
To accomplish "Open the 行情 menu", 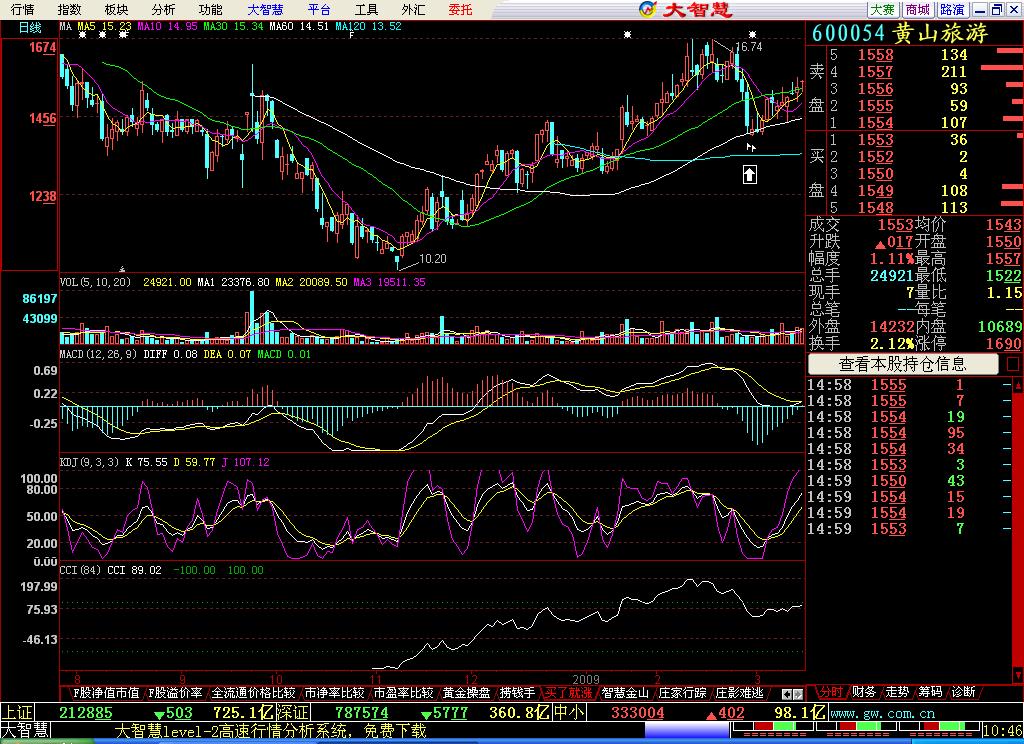I will pos(23,10).
